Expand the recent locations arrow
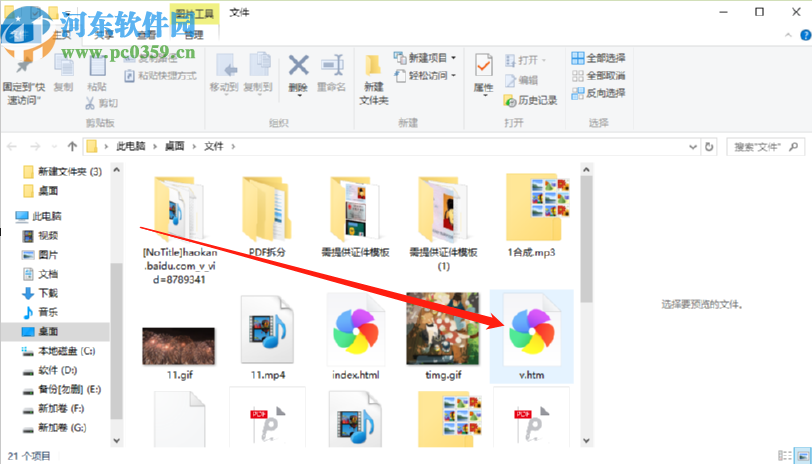Image resolution: width=812 pixels, height=464 pixels. [x=54, y=147]
